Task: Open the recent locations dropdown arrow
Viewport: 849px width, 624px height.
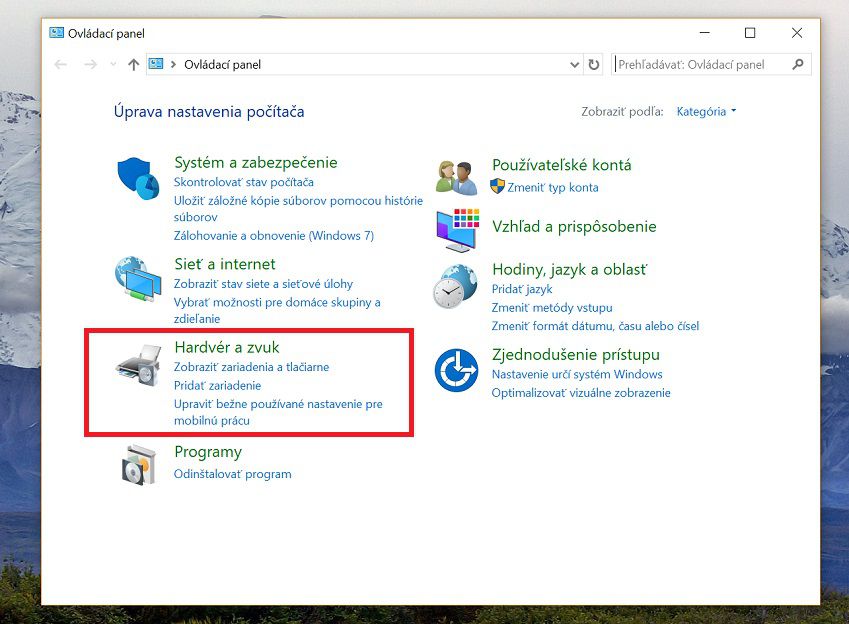Action: tap(113, 64)
